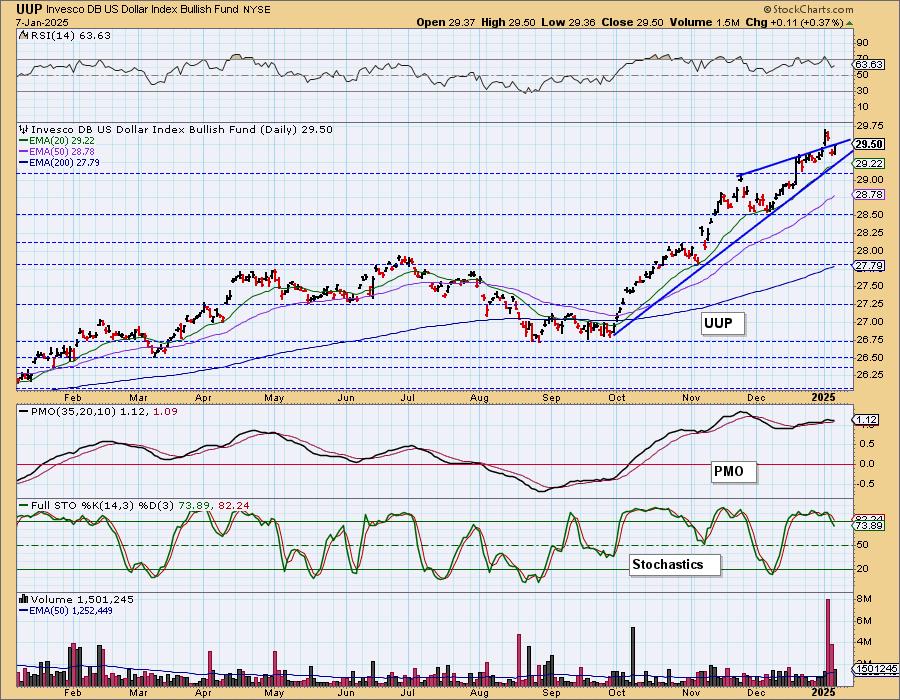Viewport: 900px width, 700px height.
Task: Click the purple EMA(50) 28.78 legend entry
Action: point(57,151)
